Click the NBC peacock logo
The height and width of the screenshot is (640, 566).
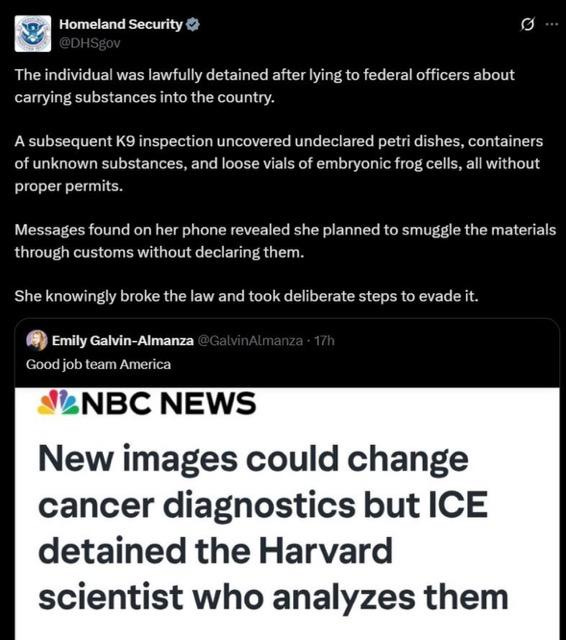click(58, 402)
